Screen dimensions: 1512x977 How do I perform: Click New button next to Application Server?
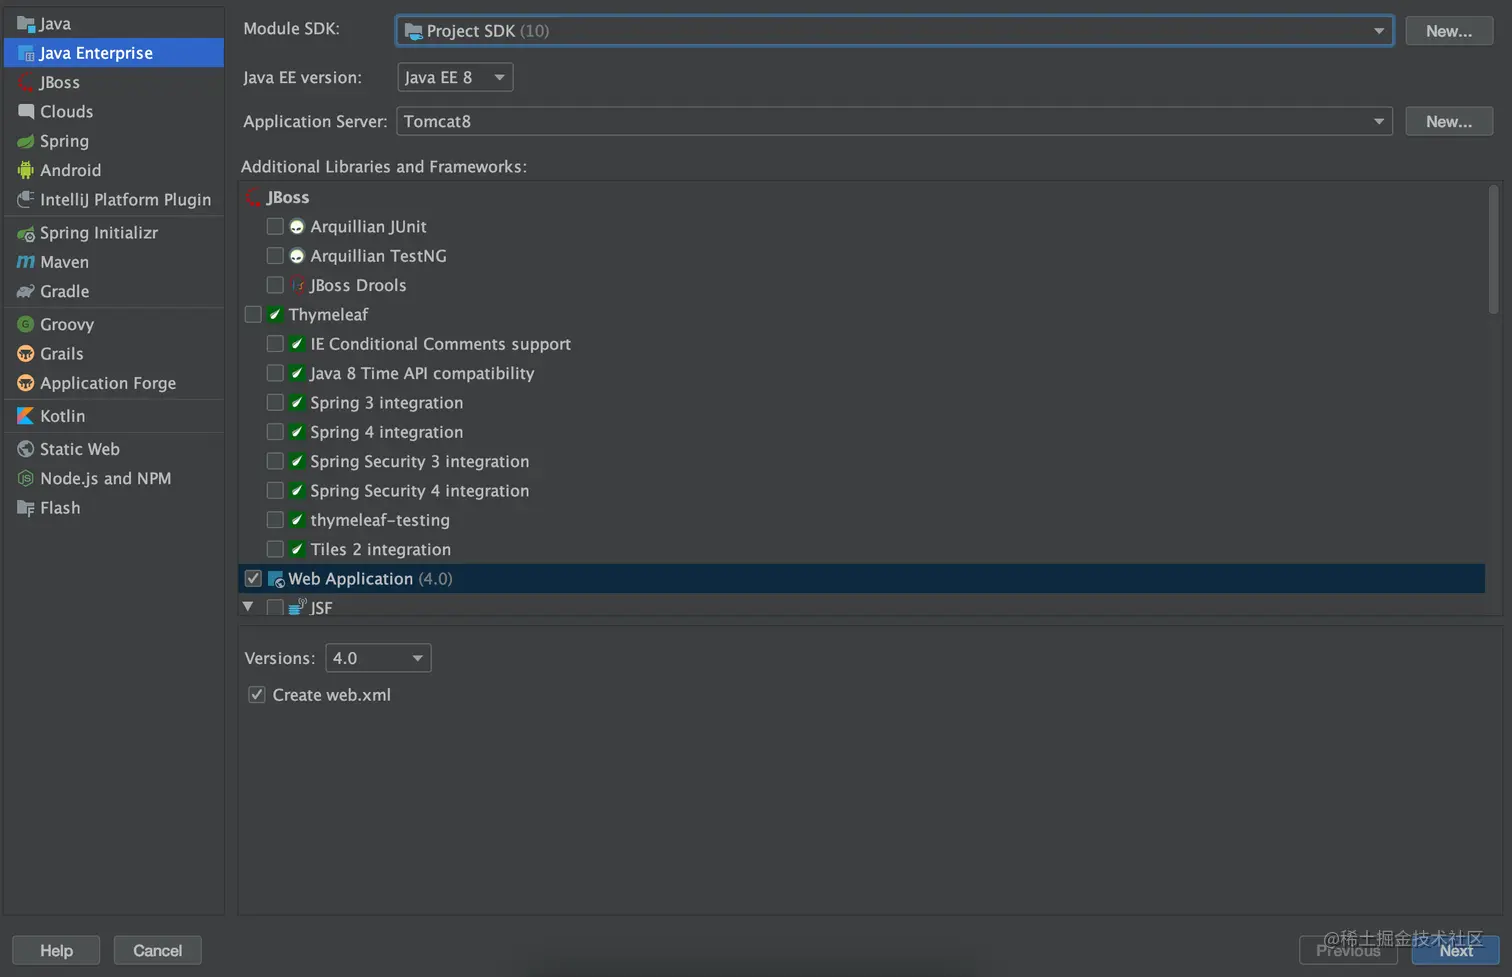coord(1449,121)
